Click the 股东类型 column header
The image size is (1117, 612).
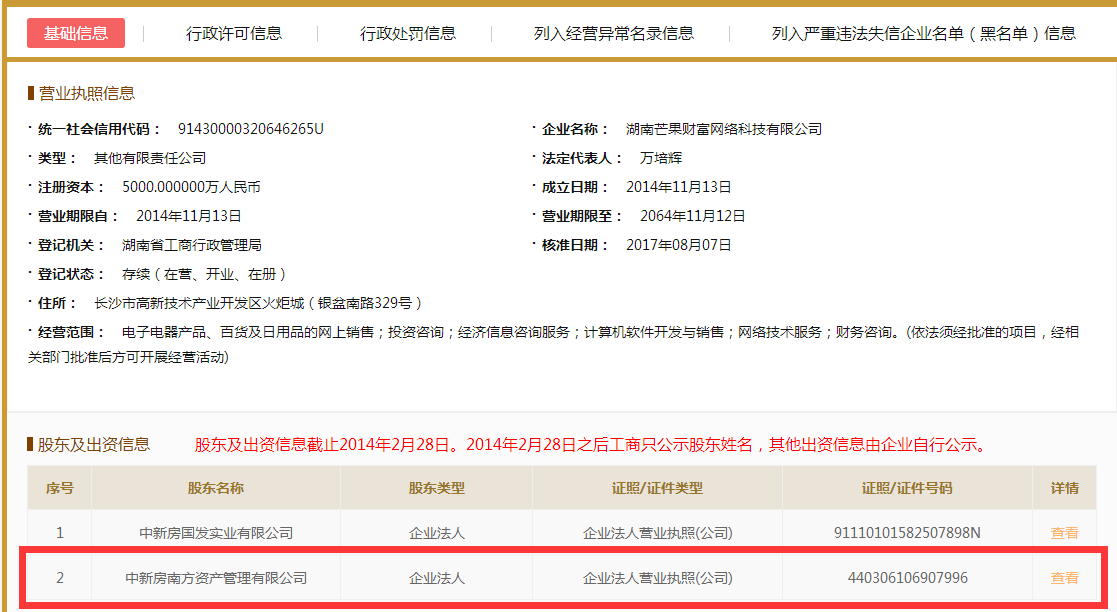tap(437, 488)
